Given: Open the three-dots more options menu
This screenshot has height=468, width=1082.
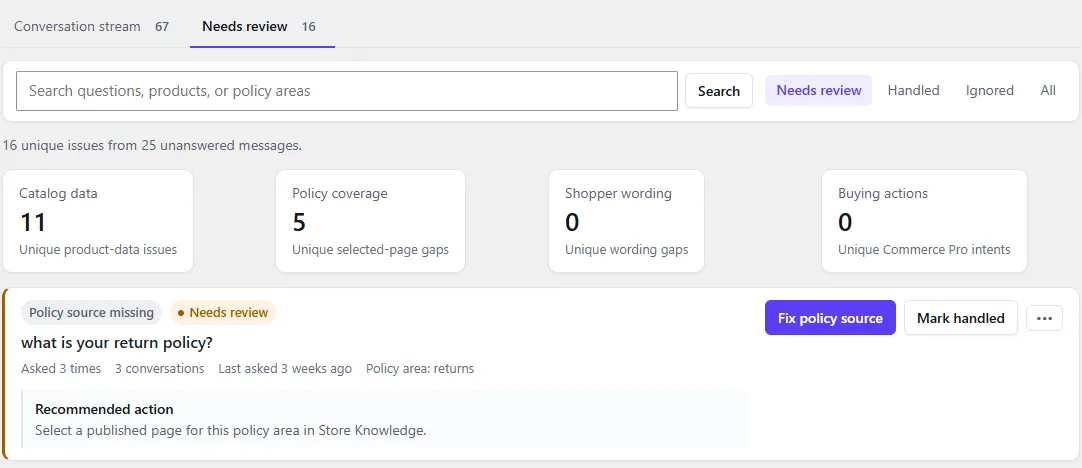Looking at the screenshot, I should (1044, 318).
